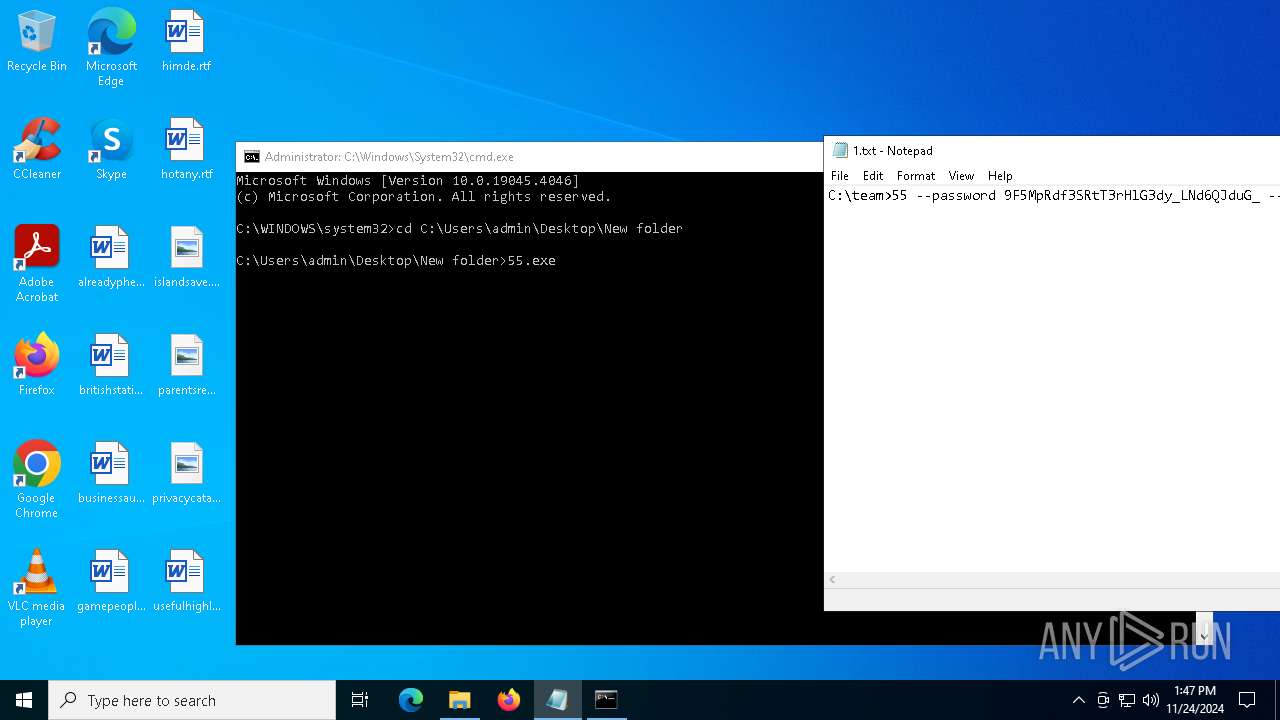Select alreadyphe... Word document icon

[x=111, y=258]
